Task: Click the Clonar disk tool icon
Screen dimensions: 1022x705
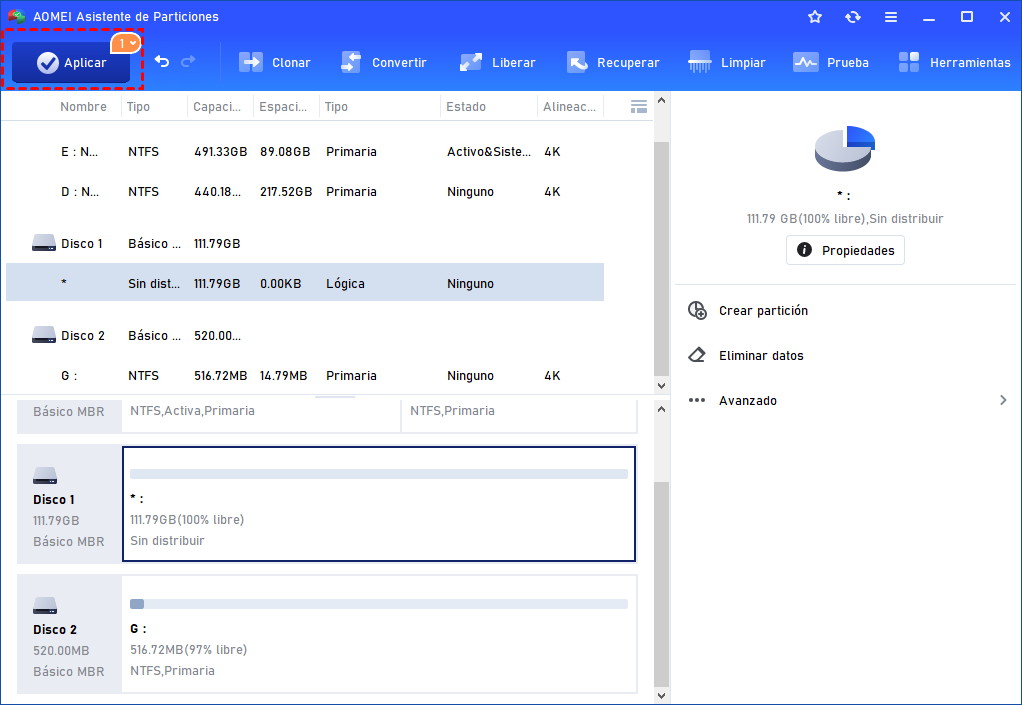Action: (x=251, y=62)
